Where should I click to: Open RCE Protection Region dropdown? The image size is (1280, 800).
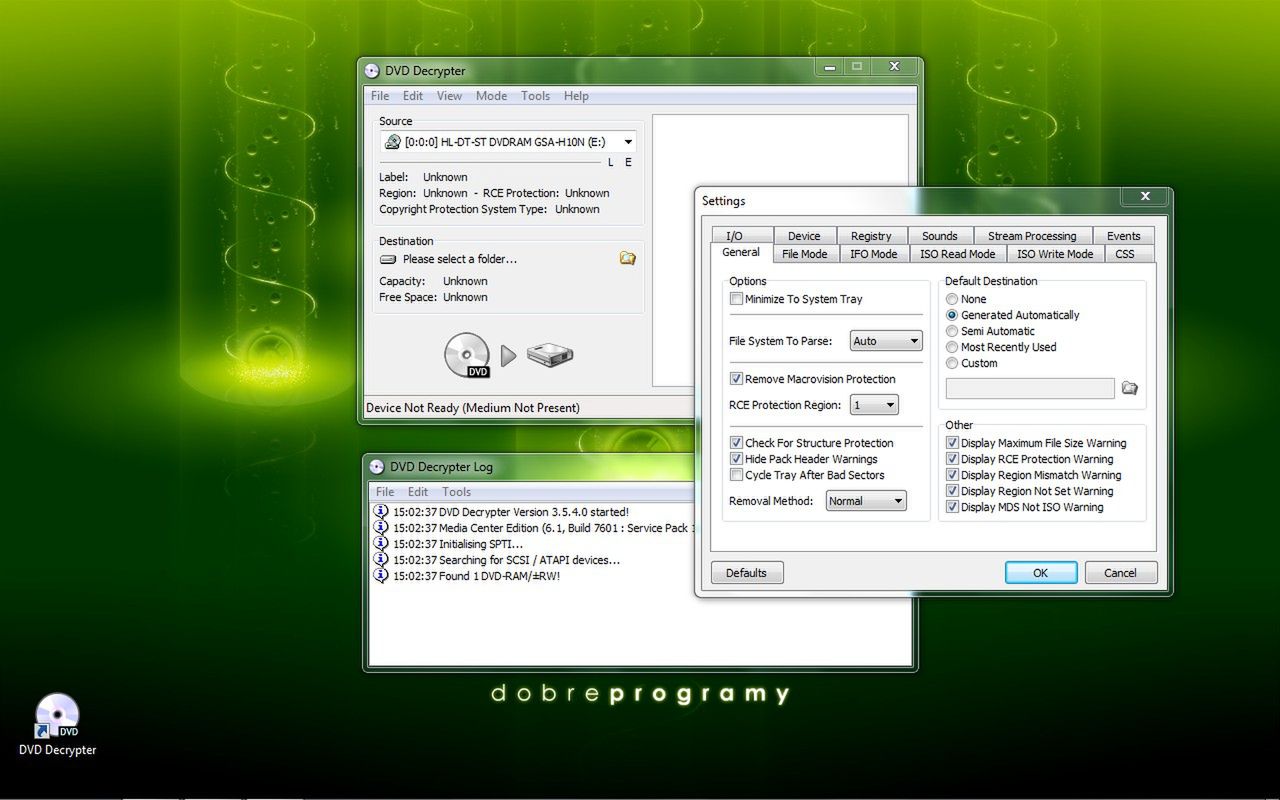tap(874, 405)
